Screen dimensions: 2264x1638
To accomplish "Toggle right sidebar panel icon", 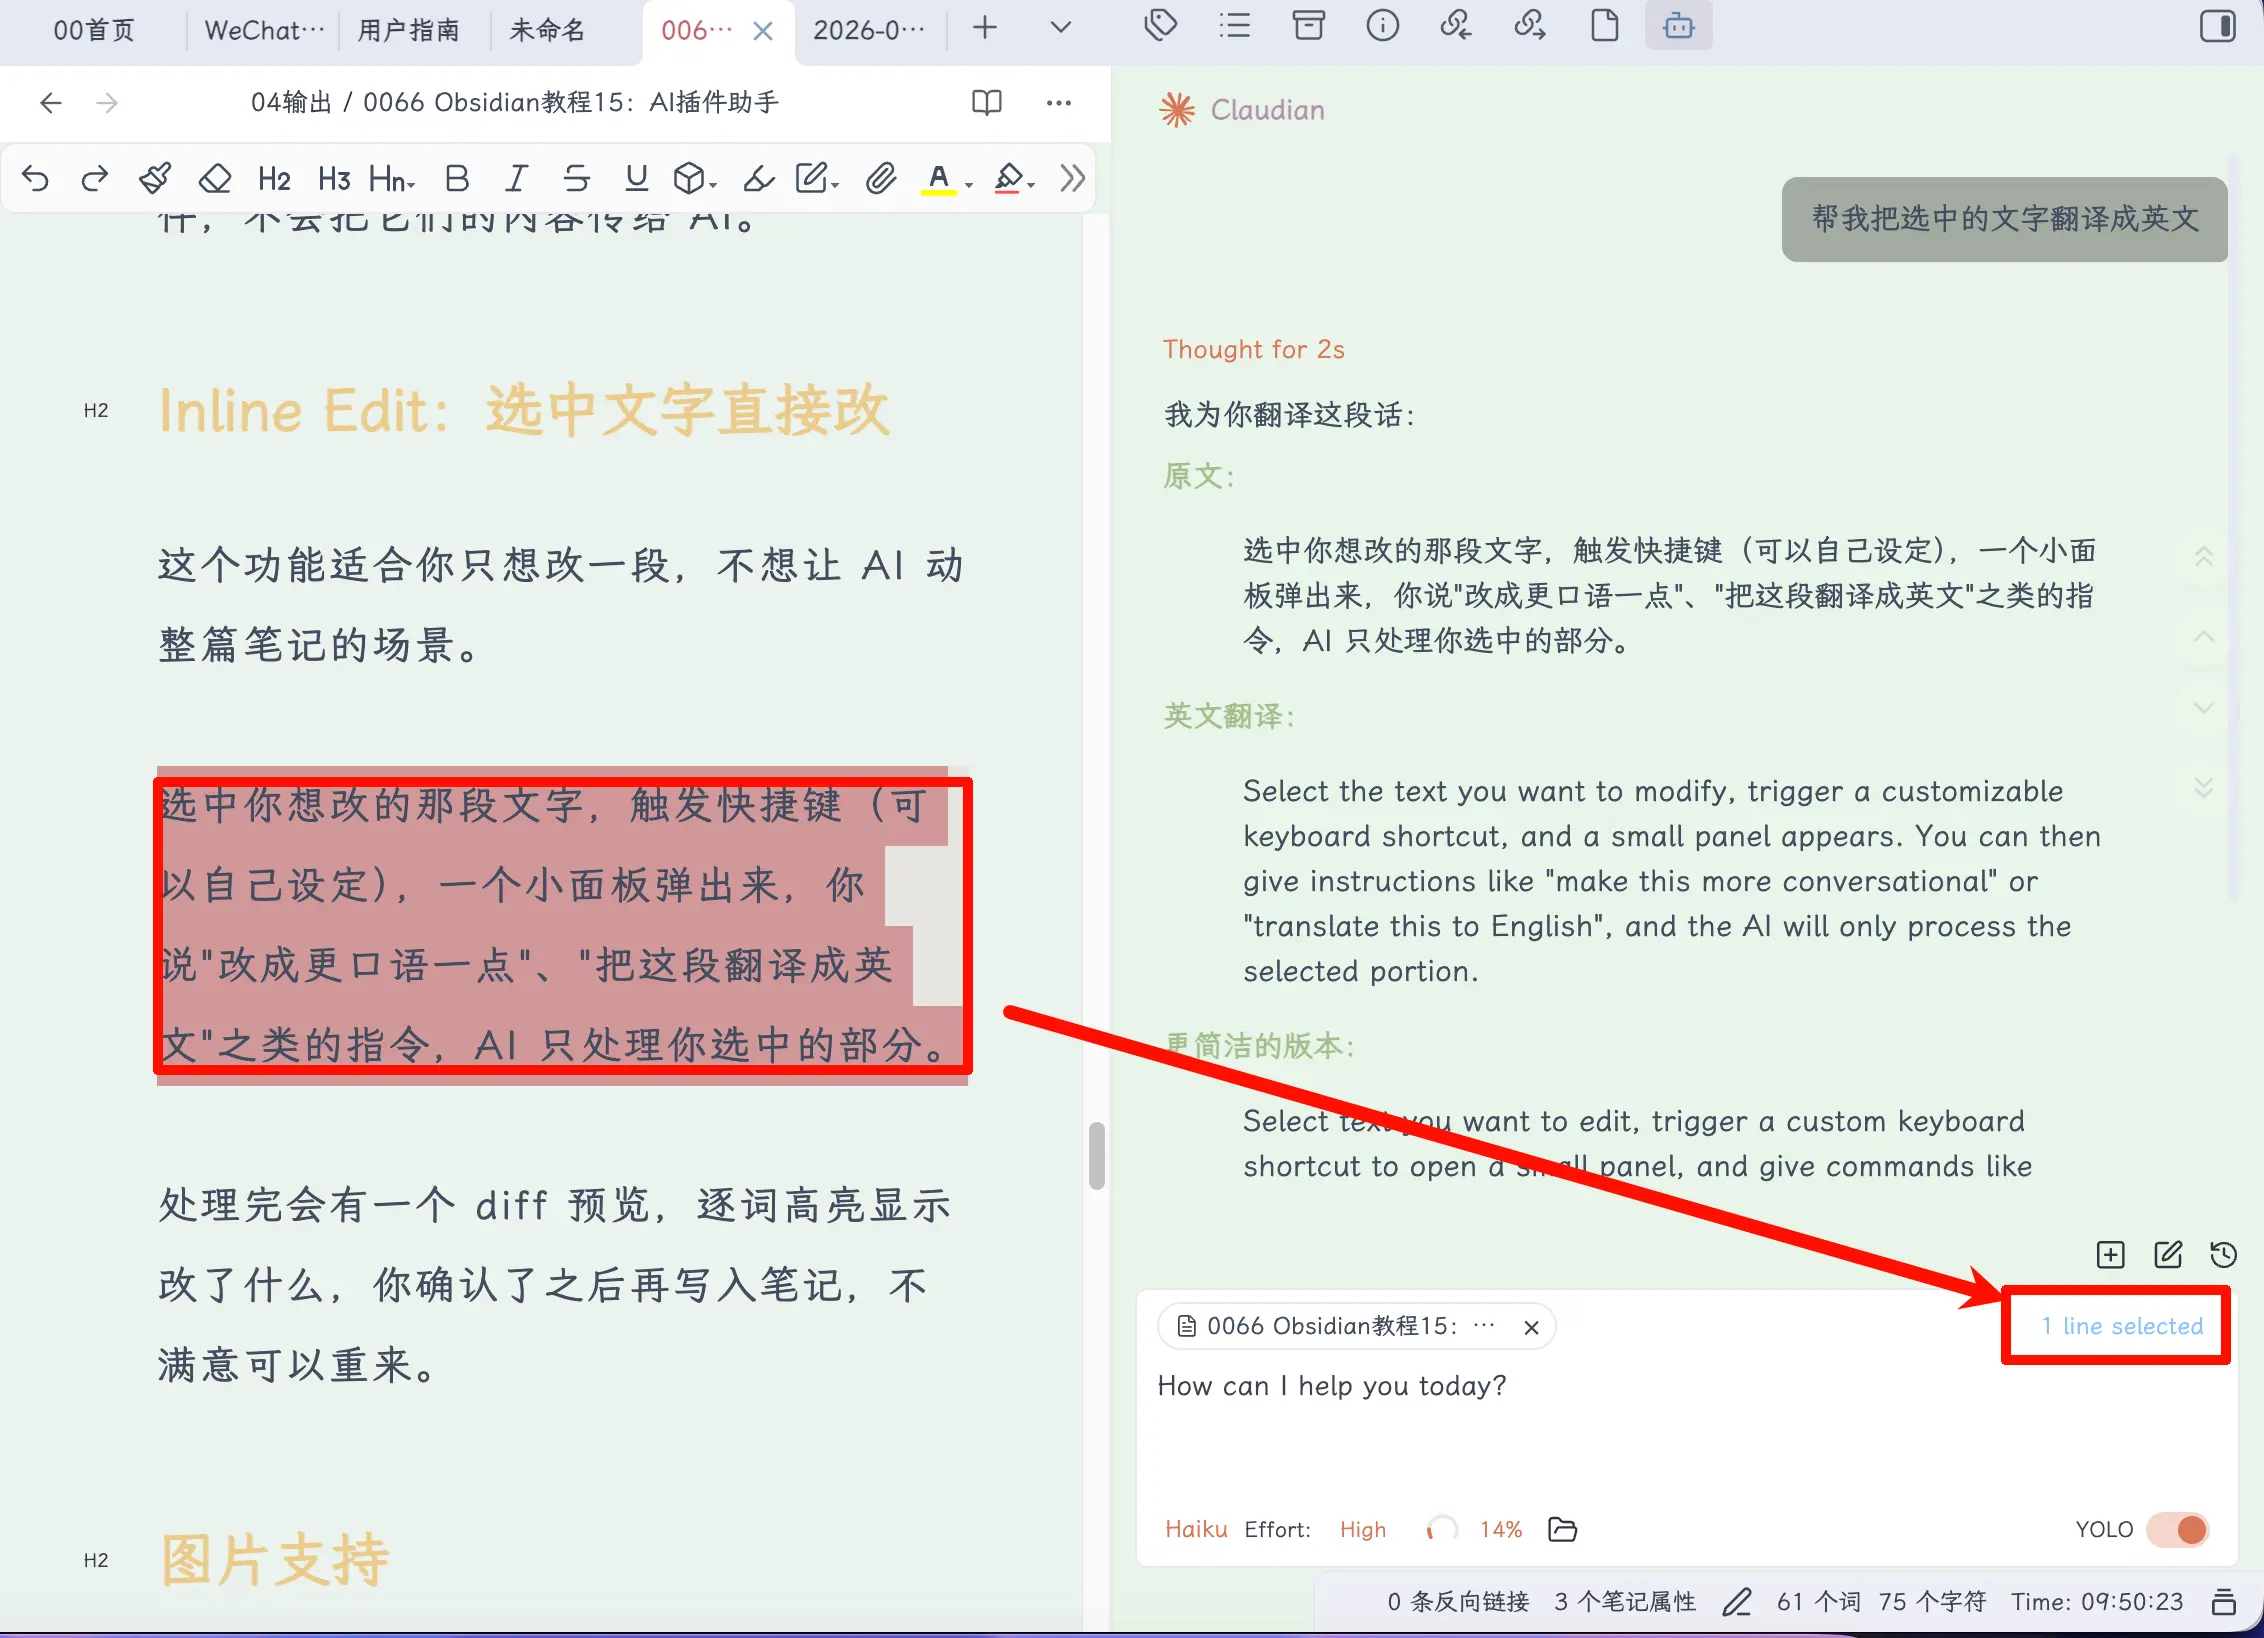I will pos(2217,26).
